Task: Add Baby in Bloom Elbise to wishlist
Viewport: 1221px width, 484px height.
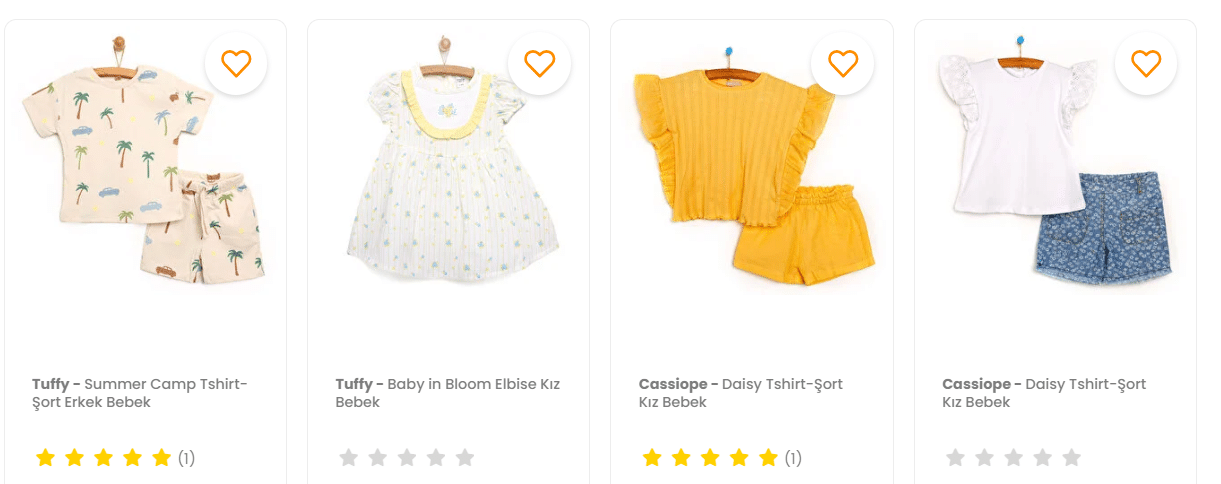Action: tap(540, 64)
